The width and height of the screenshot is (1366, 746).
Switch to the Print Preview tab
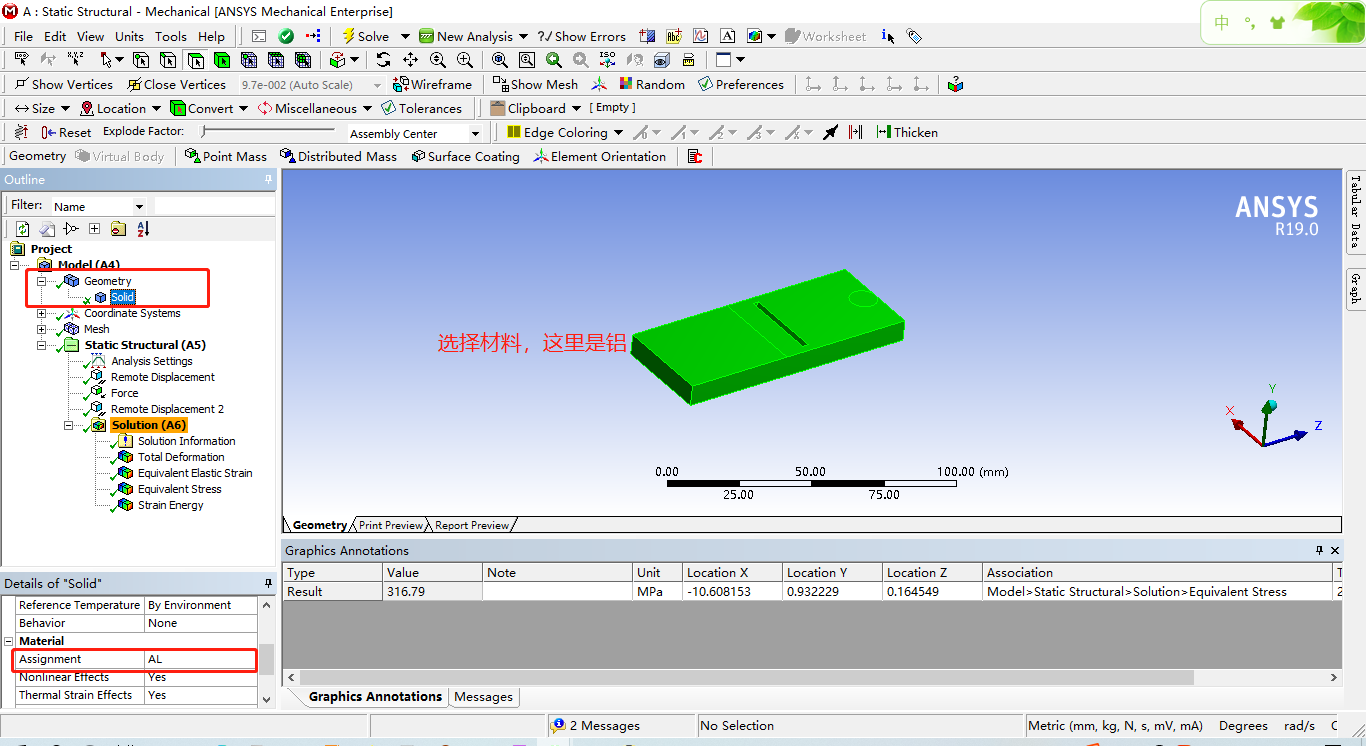(x=390, y=524)
